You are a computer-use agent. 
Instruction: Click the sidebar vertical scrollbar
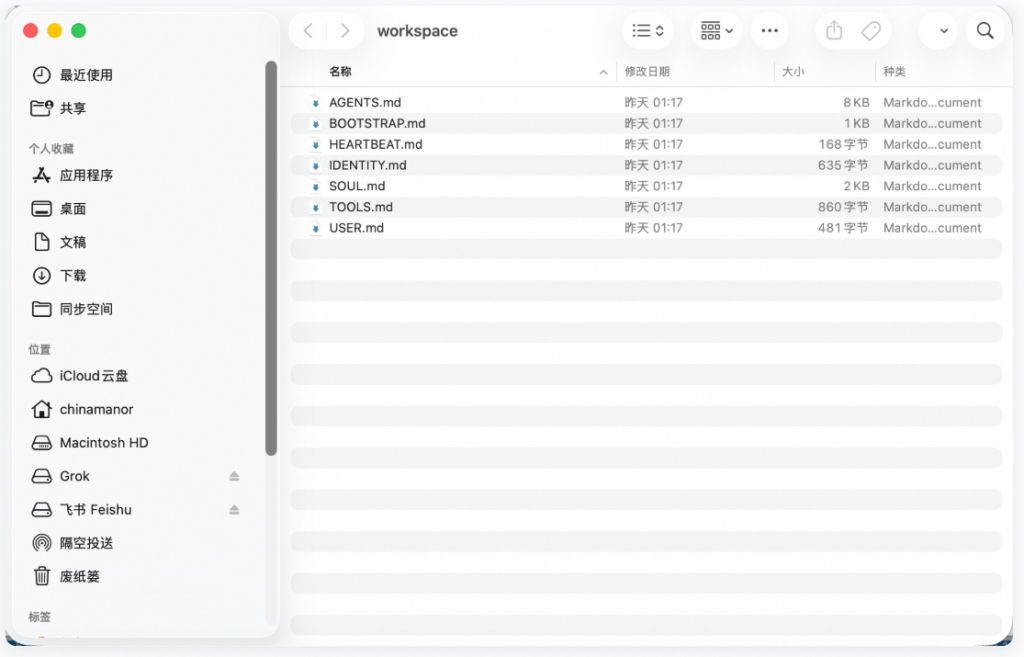[x=271, y=258]
